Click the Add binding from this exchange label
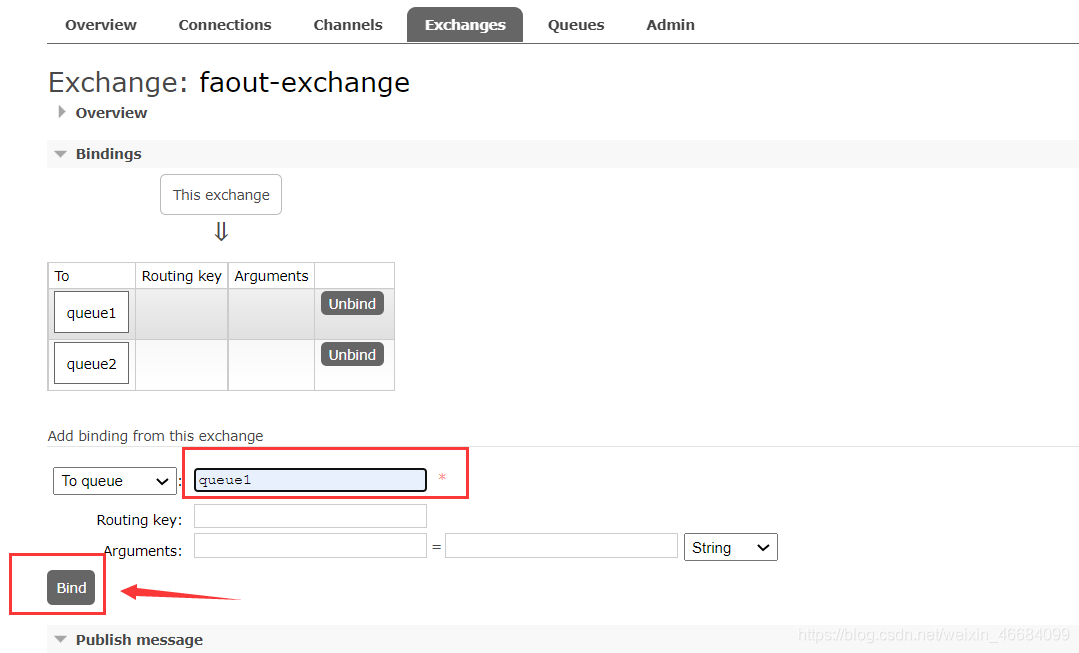This screenshot has height=653, width=1079. [156, 436]
